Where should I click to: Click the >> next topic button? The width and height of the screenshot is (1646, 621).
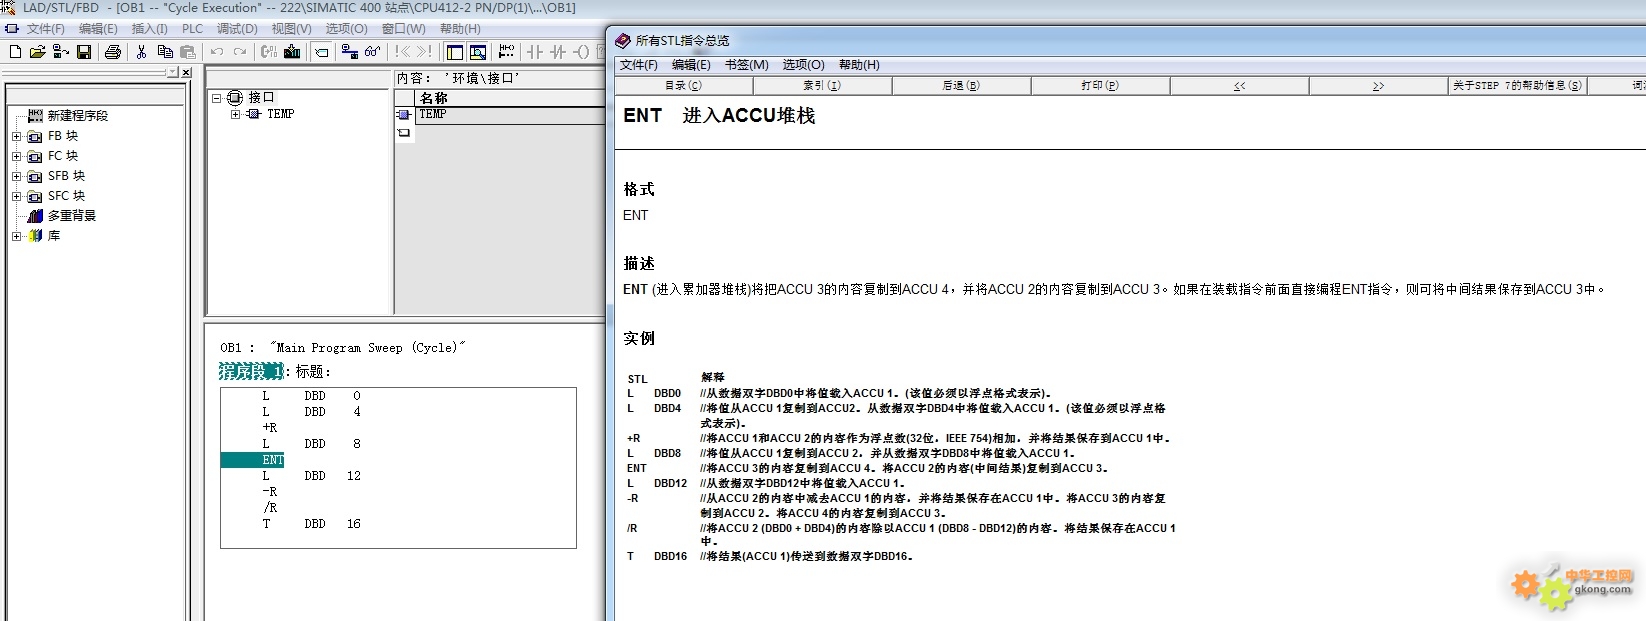(x=1378, y=86)
